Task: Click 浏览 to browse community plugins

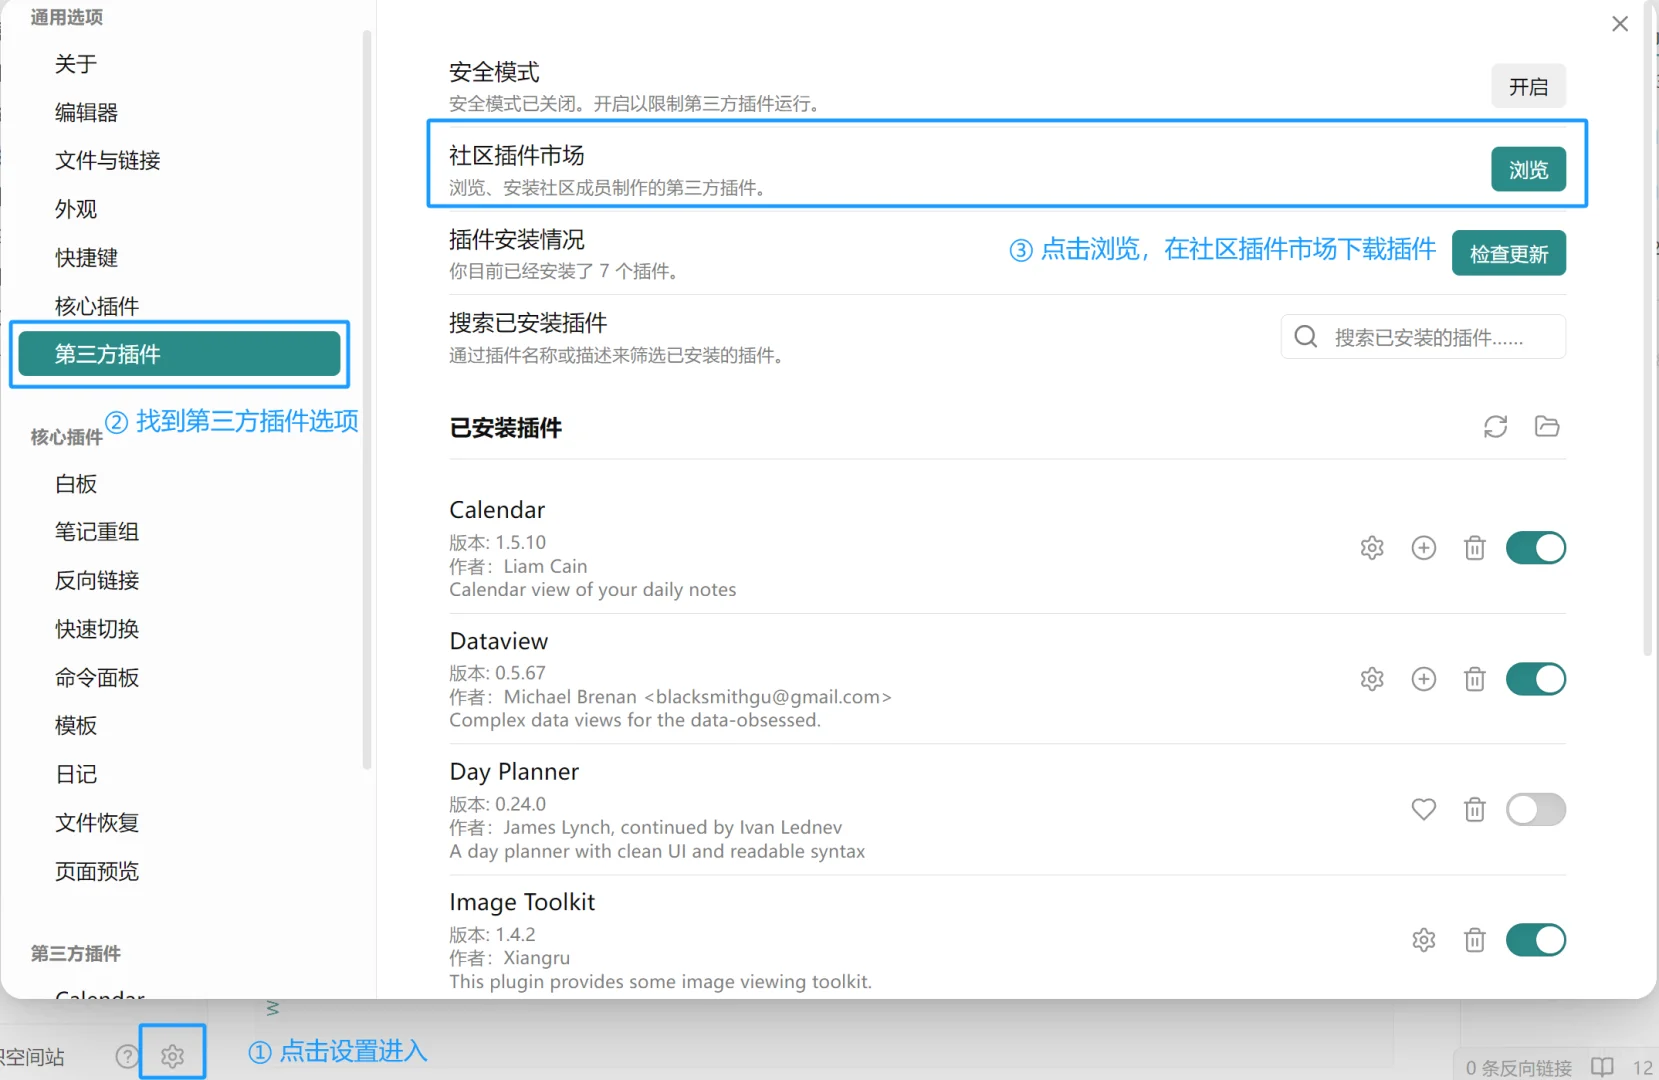Action: click(1528, 170)
